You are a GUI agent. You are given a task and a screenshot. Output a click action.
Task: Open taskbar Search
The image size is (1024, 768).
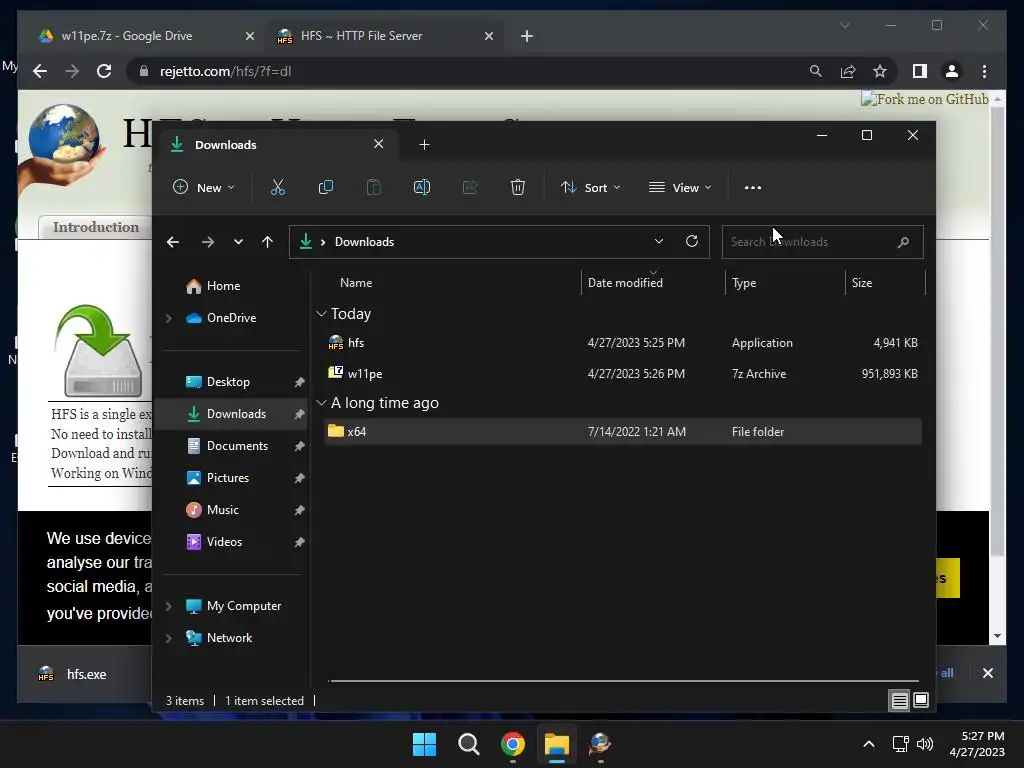click(x=469, y=744)
